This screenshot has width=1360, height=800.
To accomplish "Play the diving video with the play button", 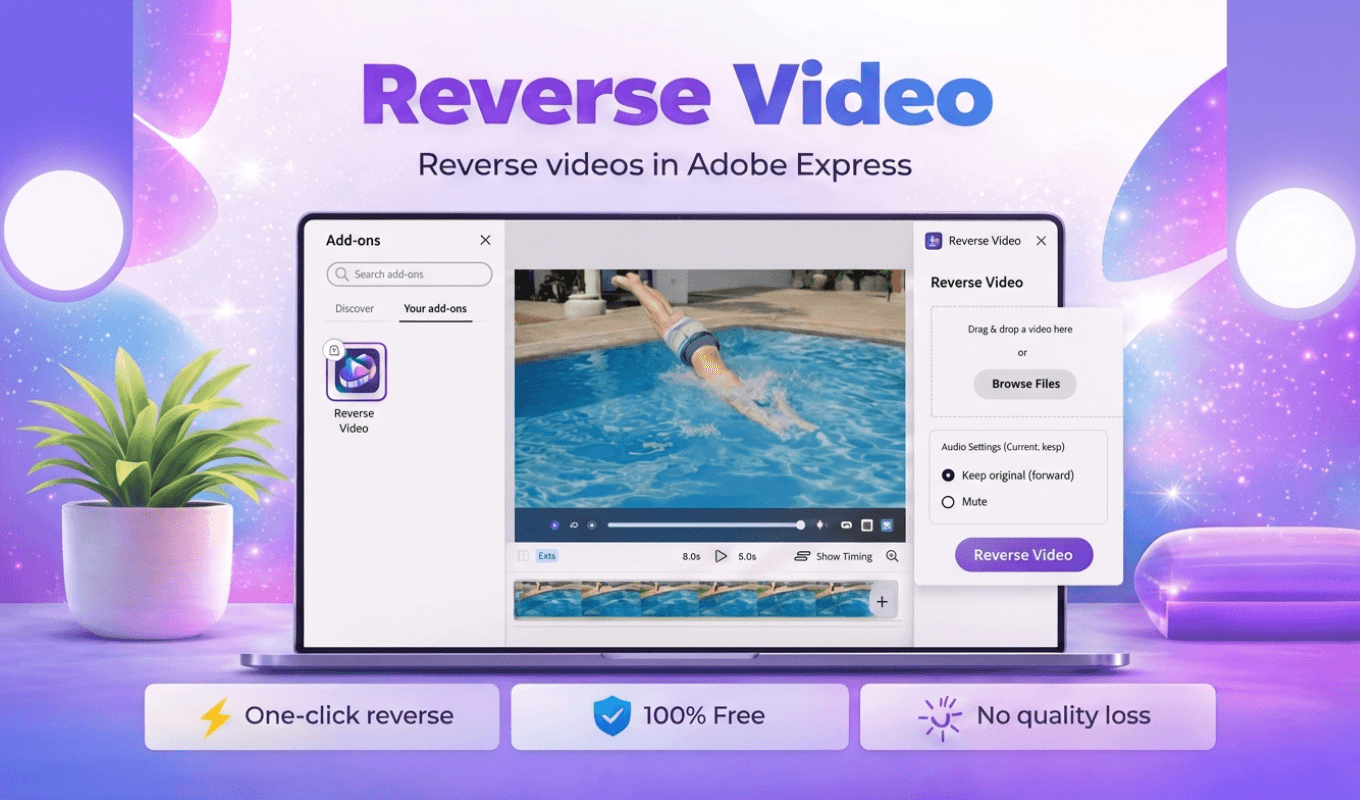I will [x=722, y=556].
